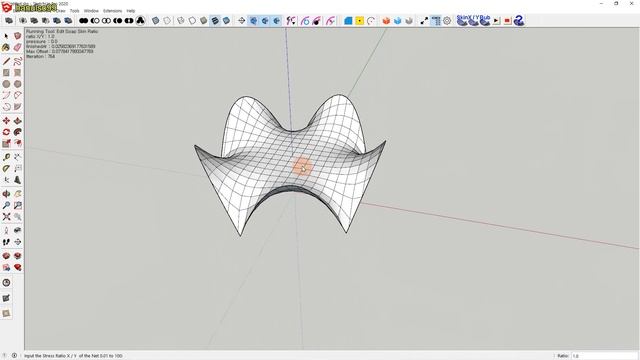Select the arrow Select tool
The width and height of the screenshot is (640, 360).
click(x=6, y=36)
